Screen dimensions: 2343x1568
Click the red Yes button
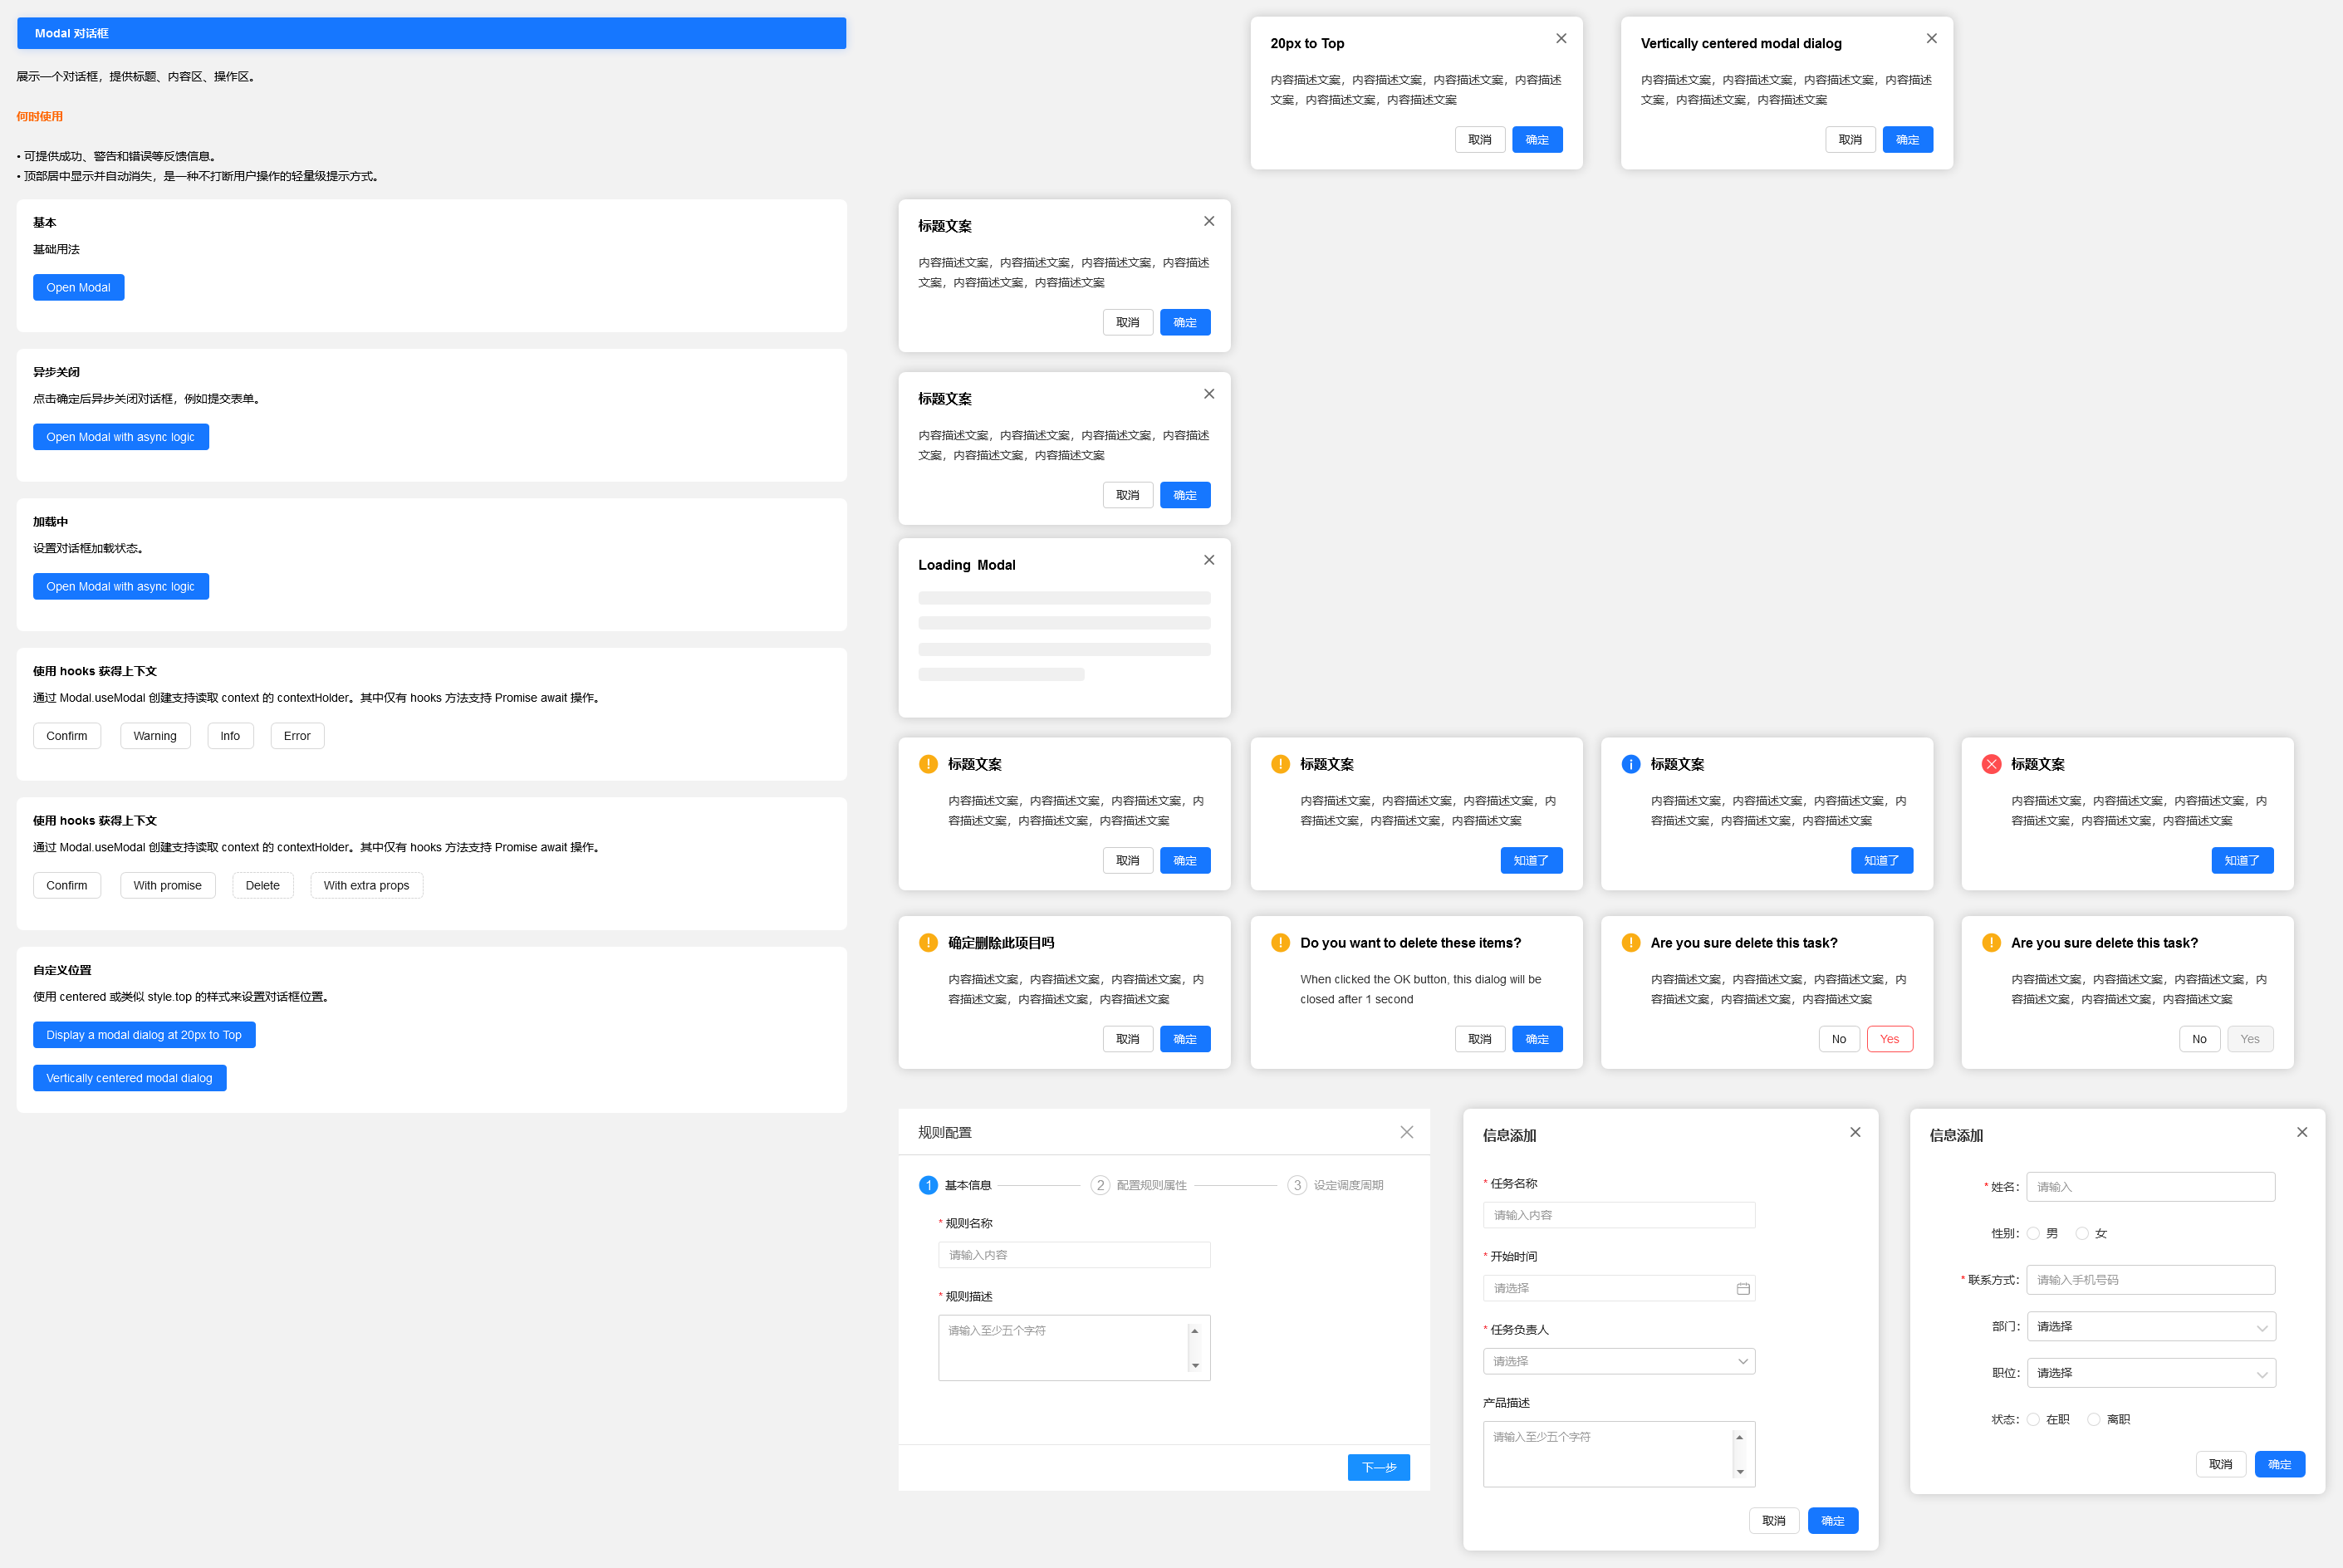[x=1889, y=1039]
